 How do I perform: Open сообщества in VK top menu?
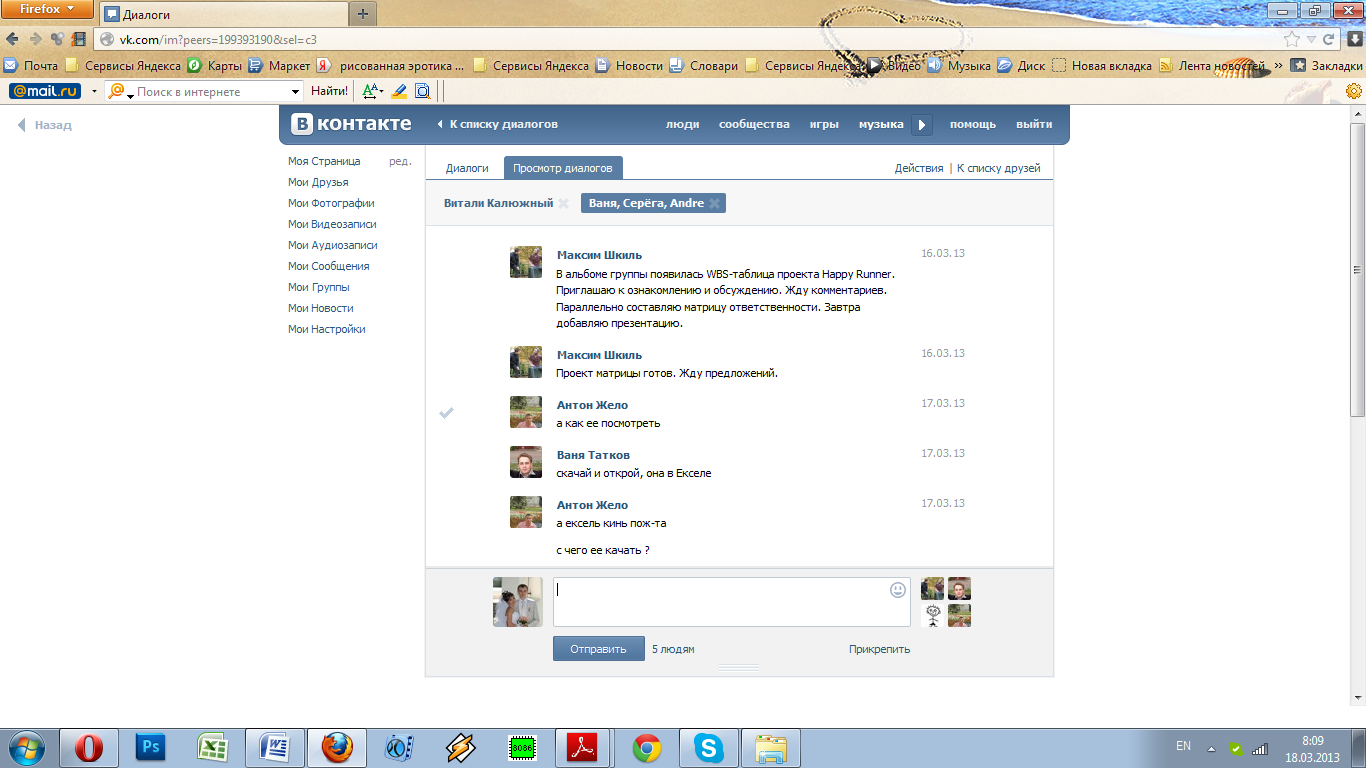754,124
